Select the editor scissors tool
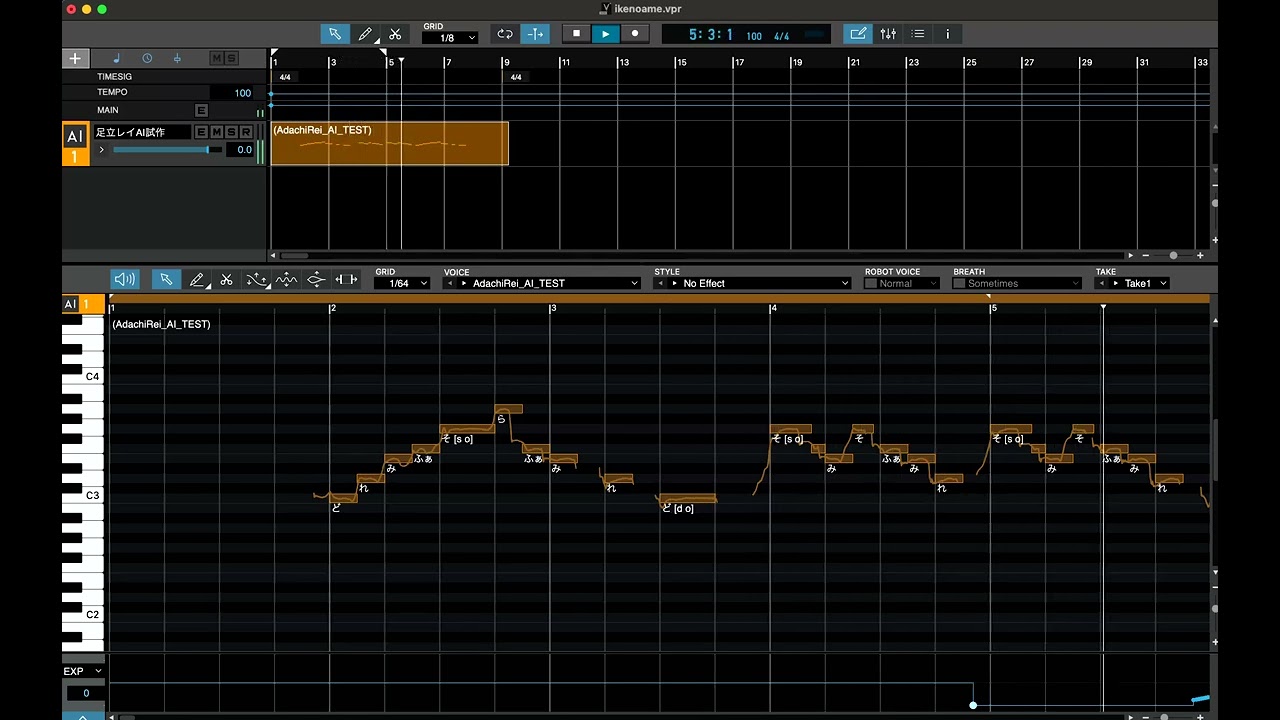 227,280
